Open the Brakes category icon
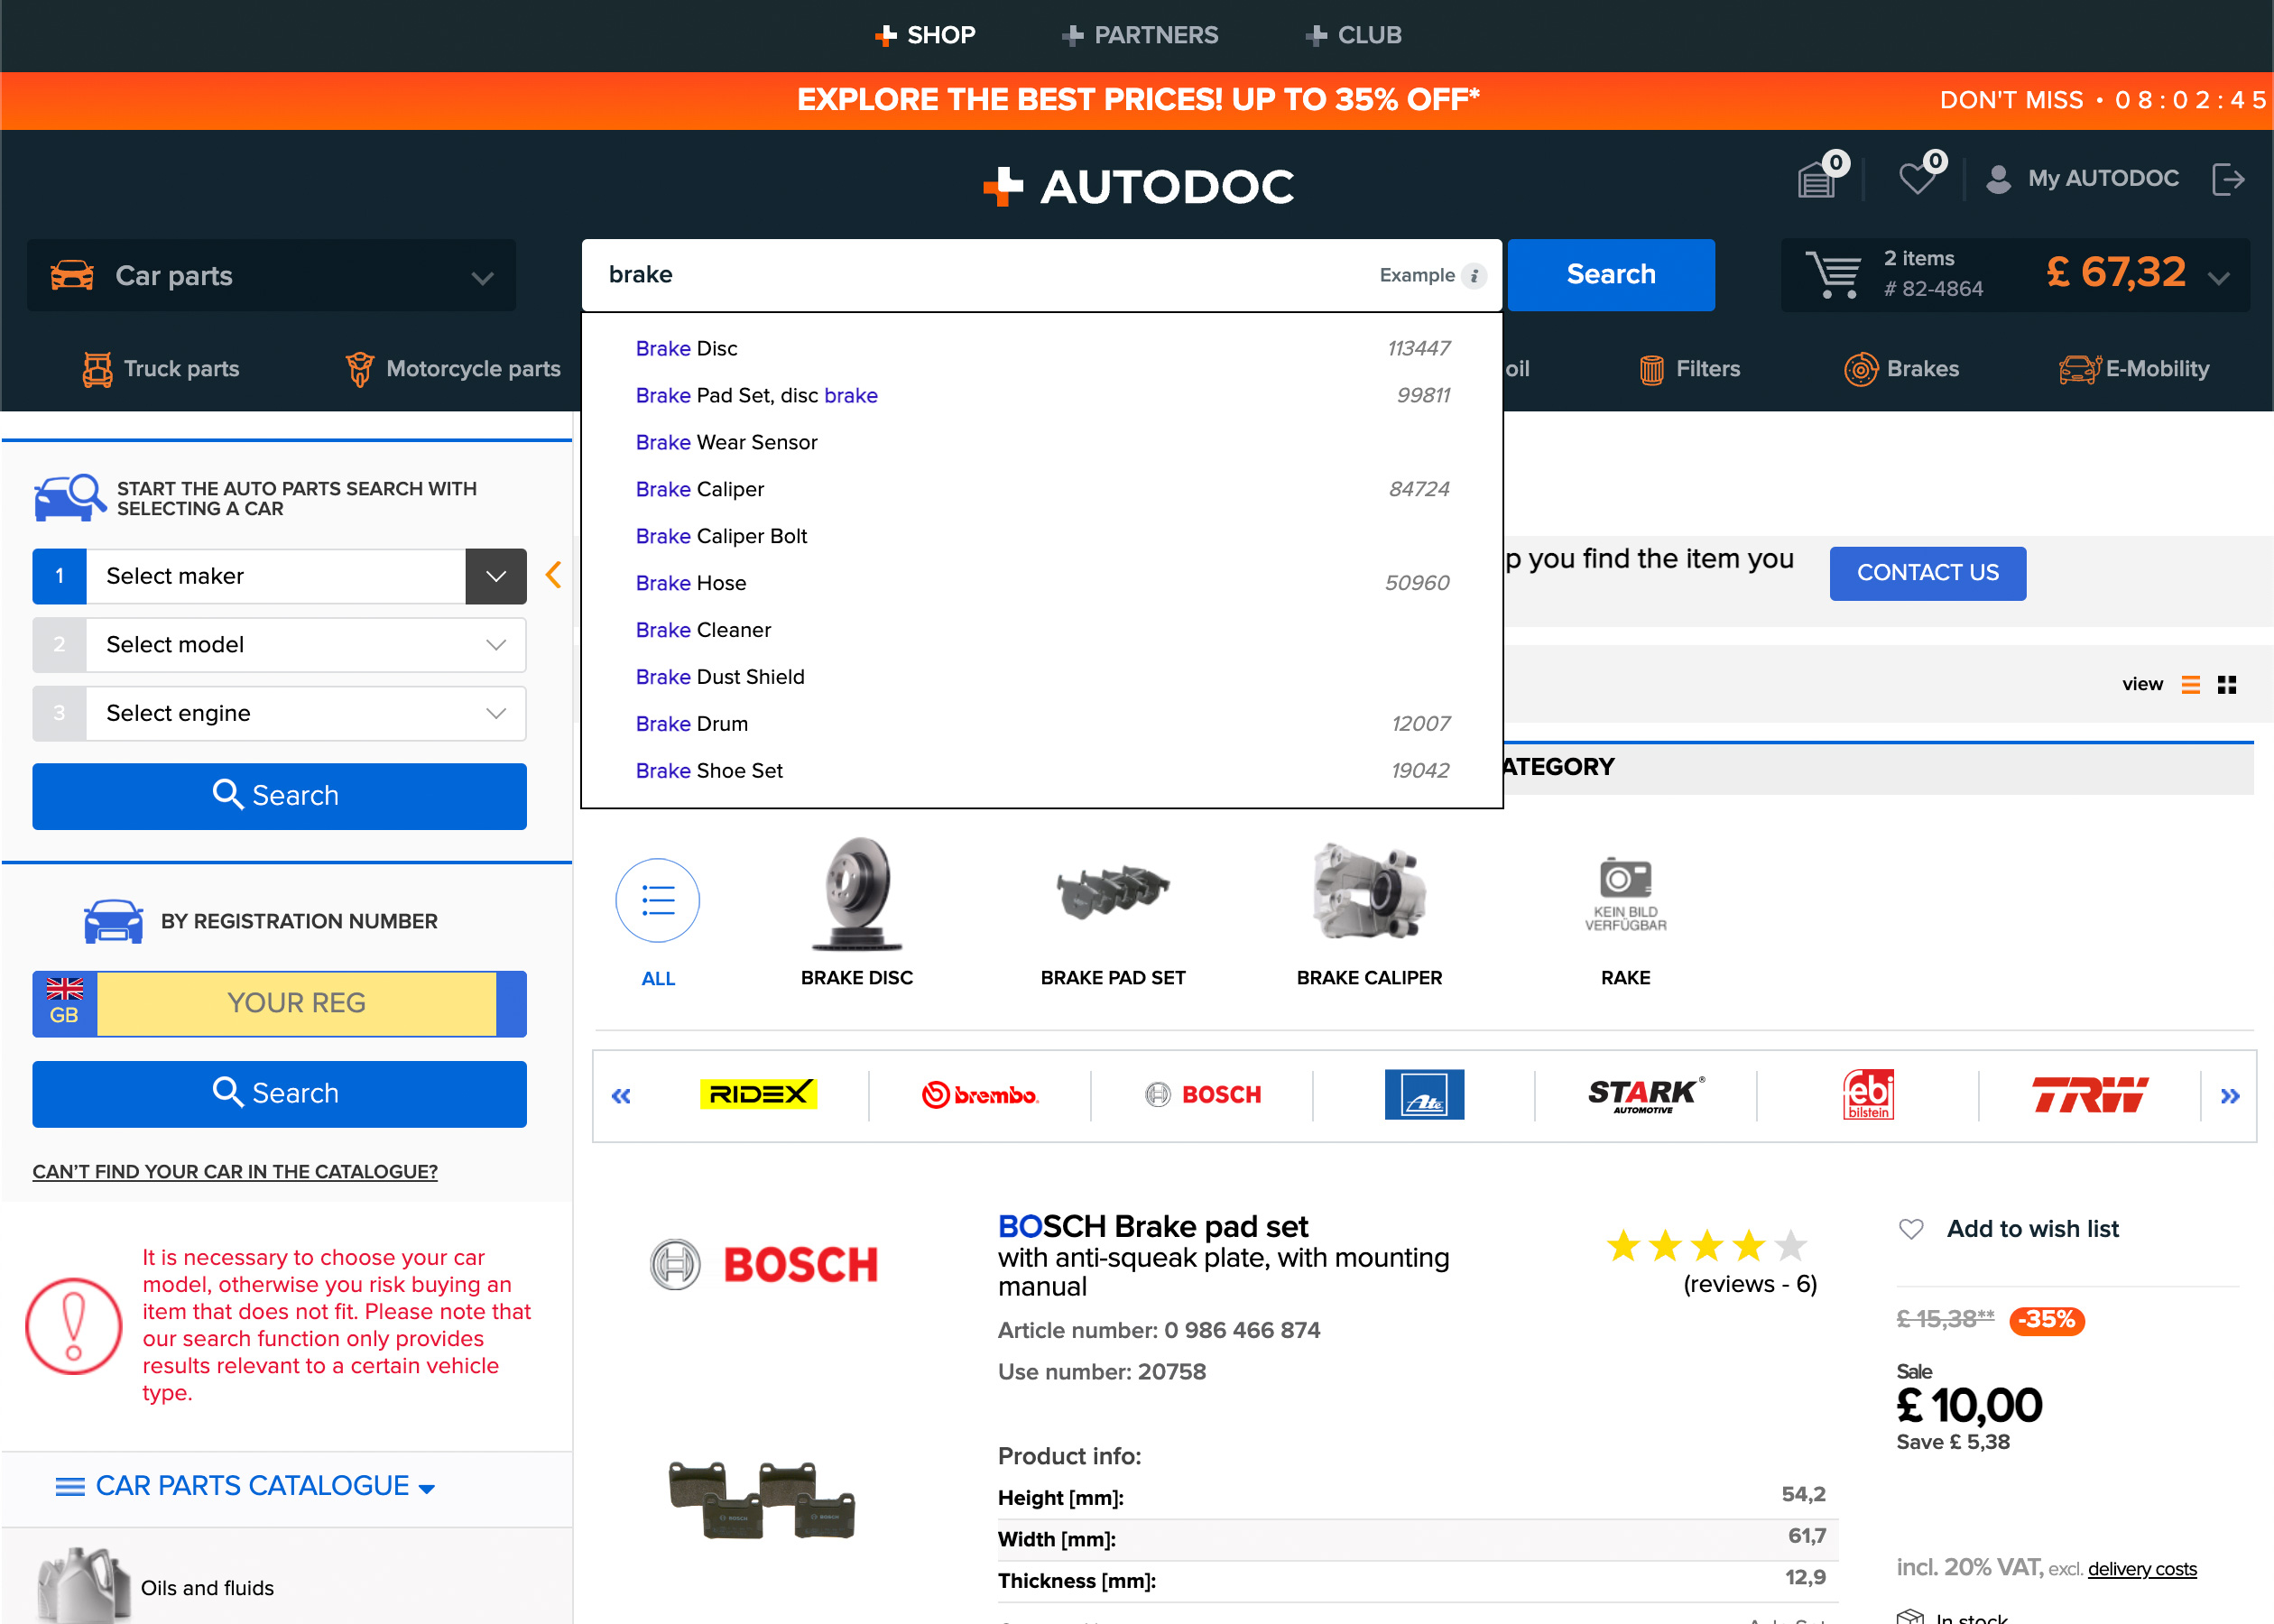The width and height of the screenshot is (2274, 1624). tap(1861, 368)
